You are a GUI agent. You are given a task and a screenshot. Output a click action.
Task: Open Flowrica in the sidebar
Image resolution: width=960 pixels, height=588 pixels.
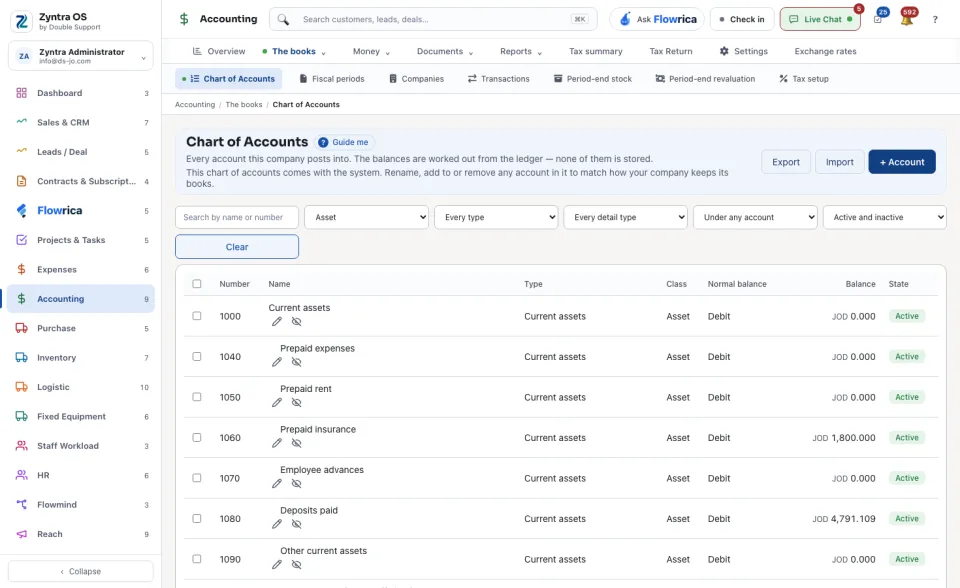coord(81,211)
